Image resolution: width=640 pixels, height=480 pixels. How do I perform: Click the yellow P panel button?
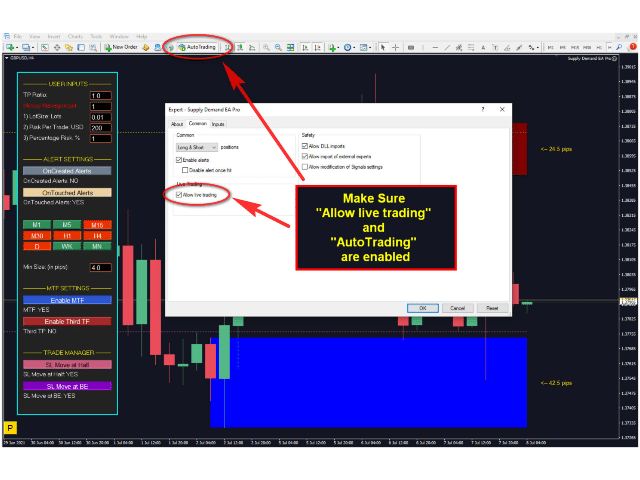pos(10,428)
